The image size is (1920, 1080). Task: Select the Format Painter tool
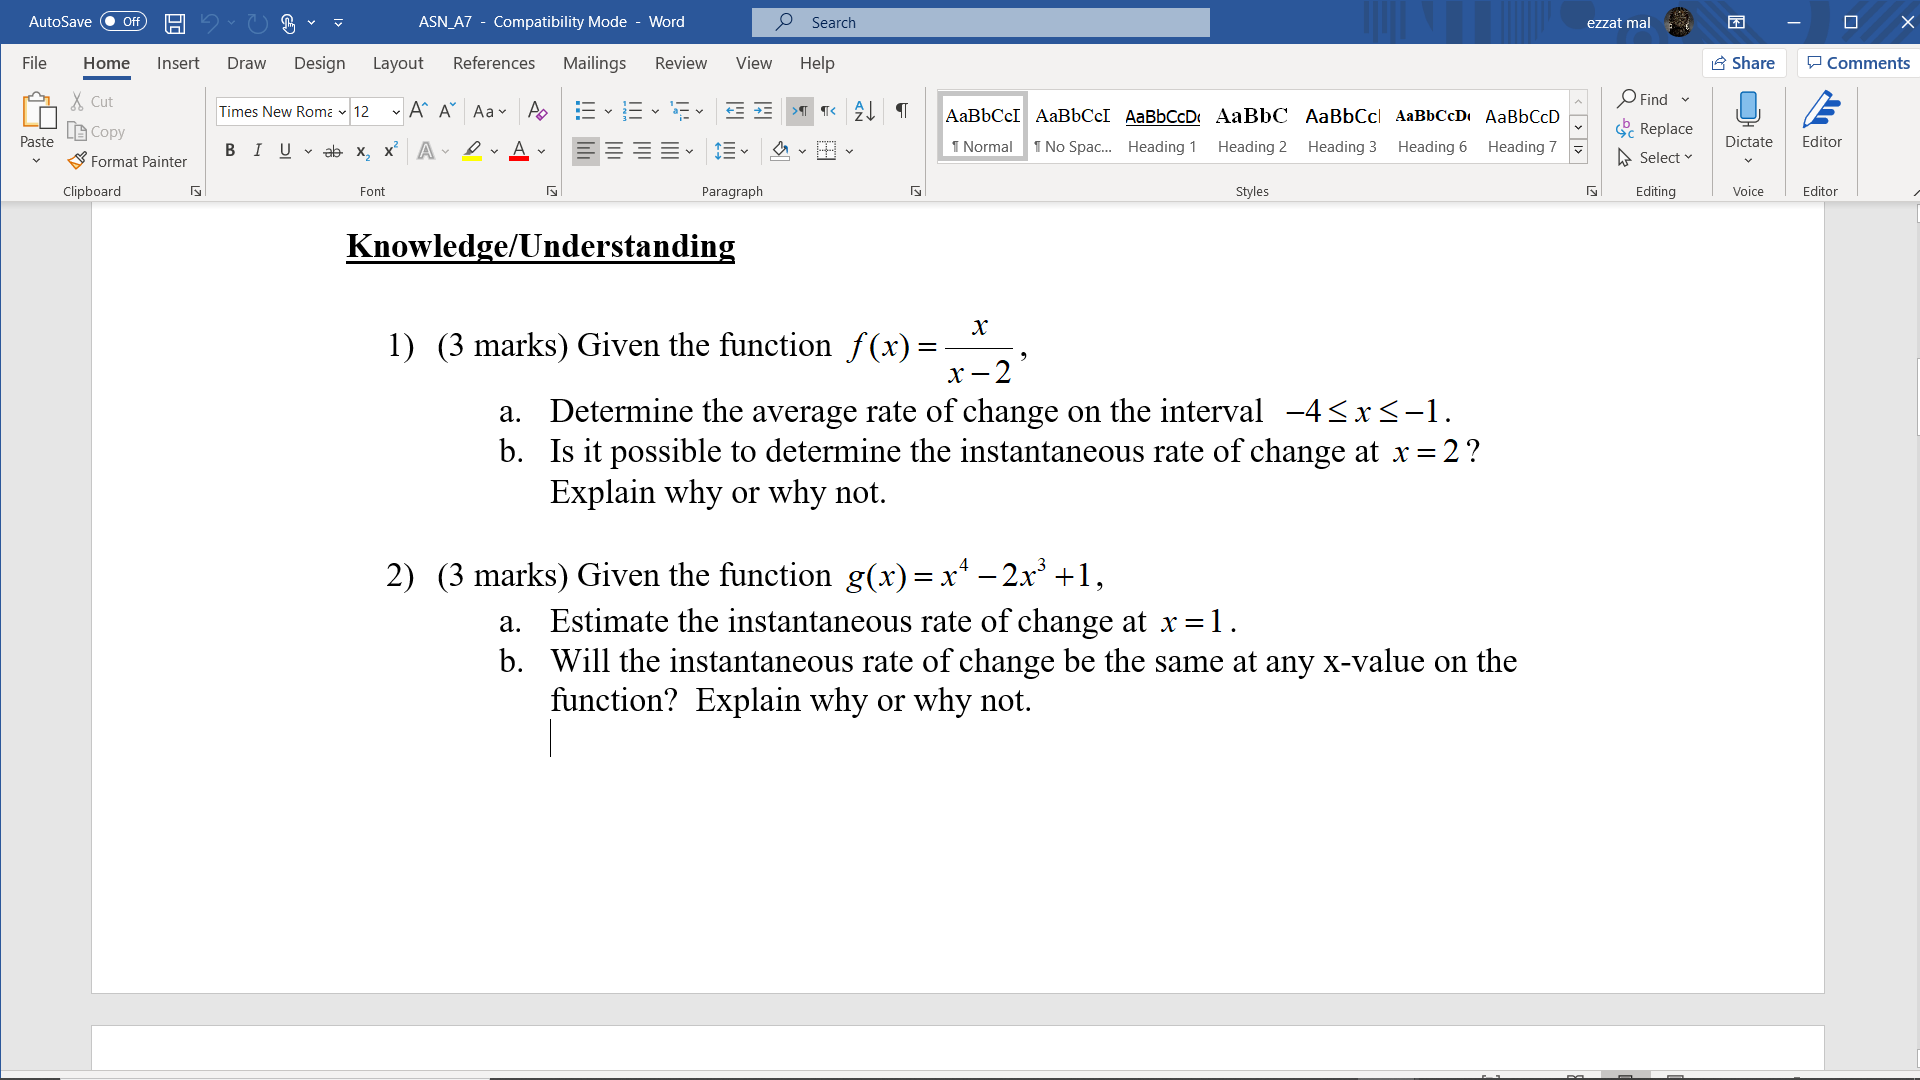(128, 161)
